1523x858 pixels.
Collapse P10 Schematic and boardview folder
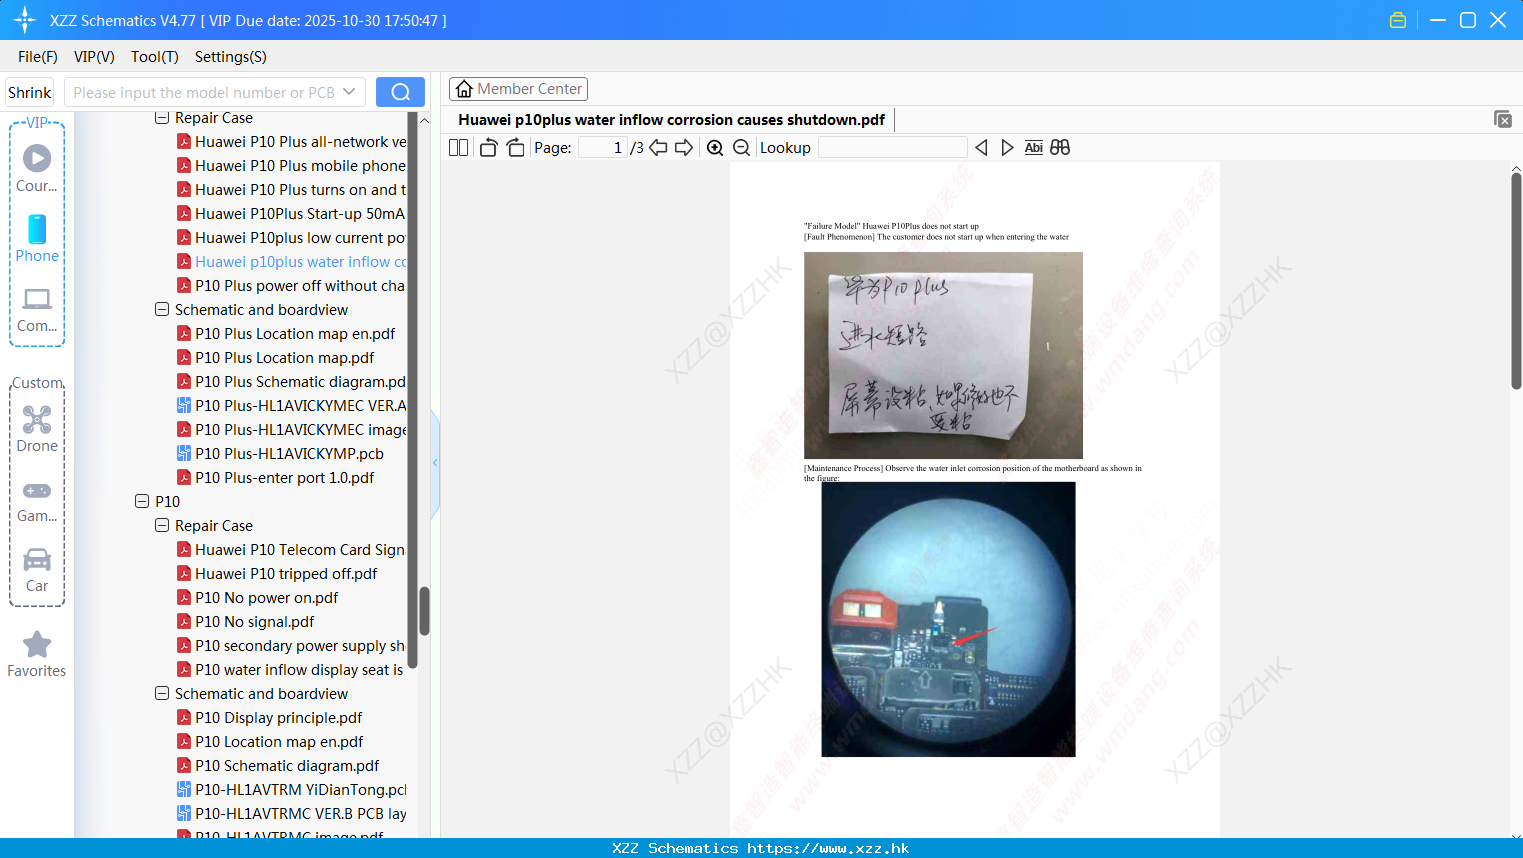162,694
